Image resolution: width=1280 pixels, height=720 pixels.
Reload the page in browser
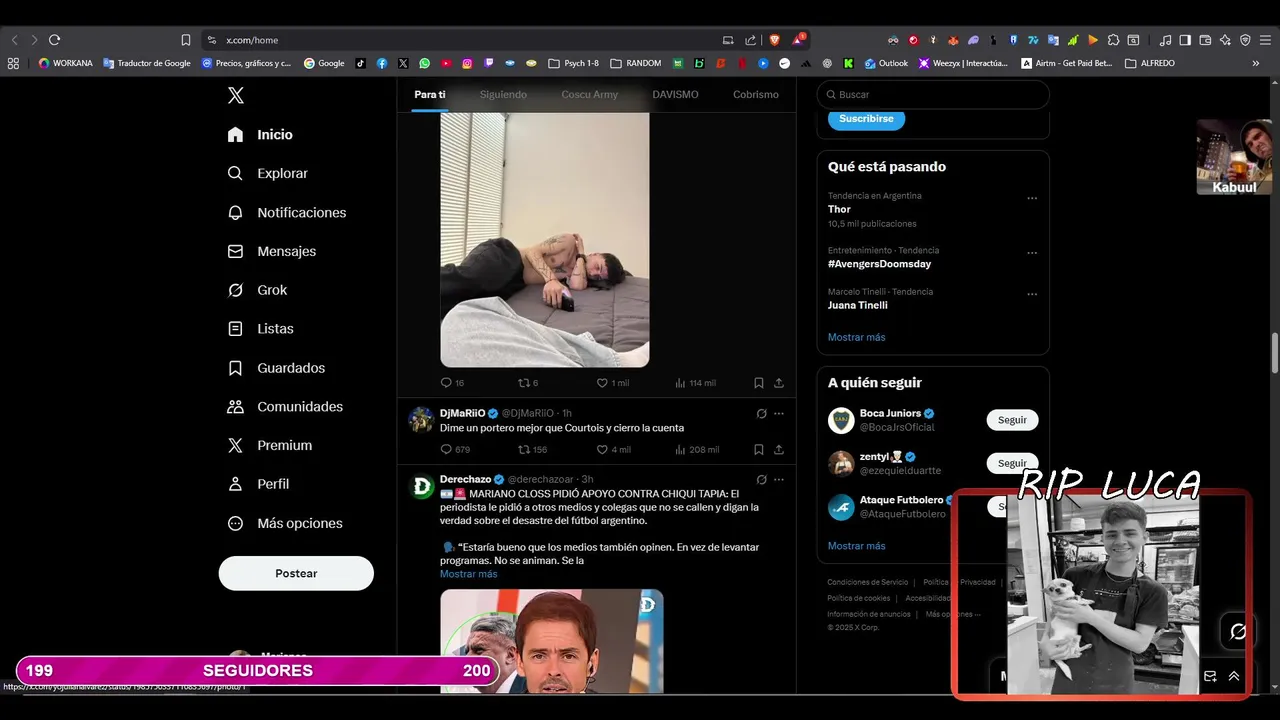tap(55, 40)
